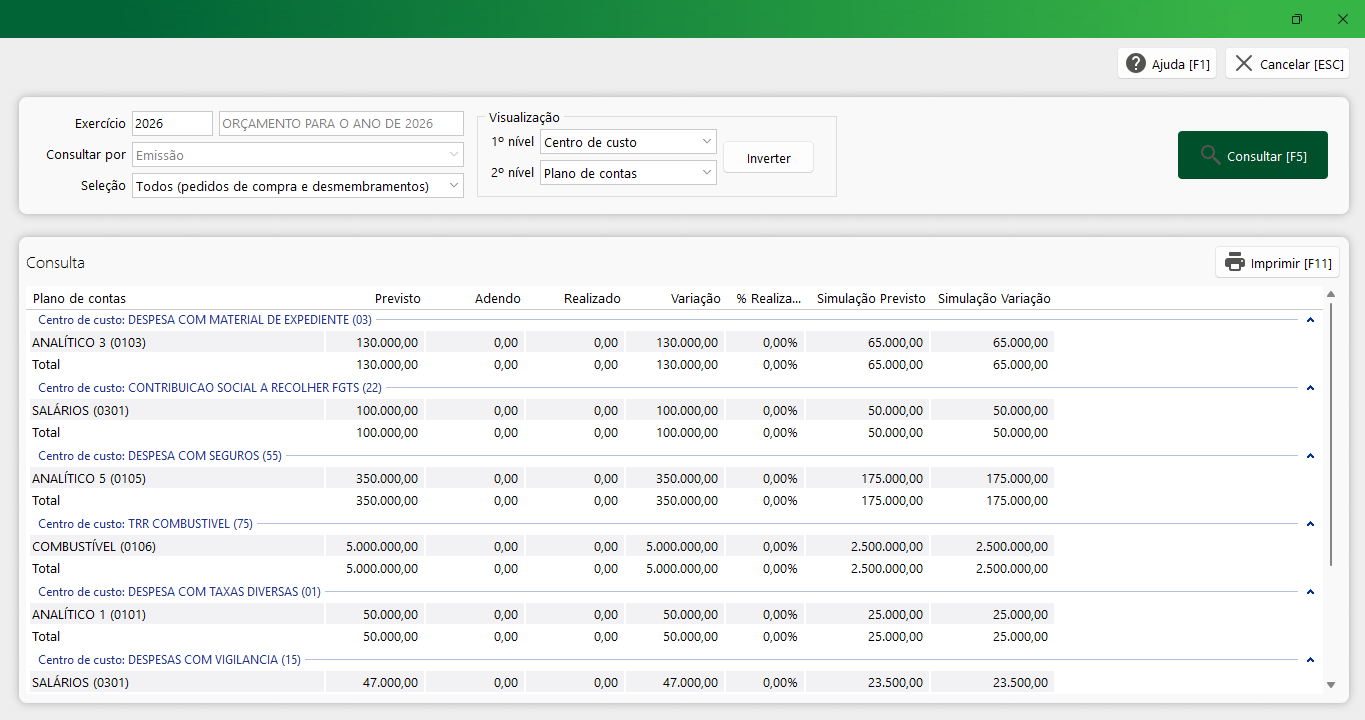
Task: Click the Ajuda help question-mark icon
Action: (1135, 64)
